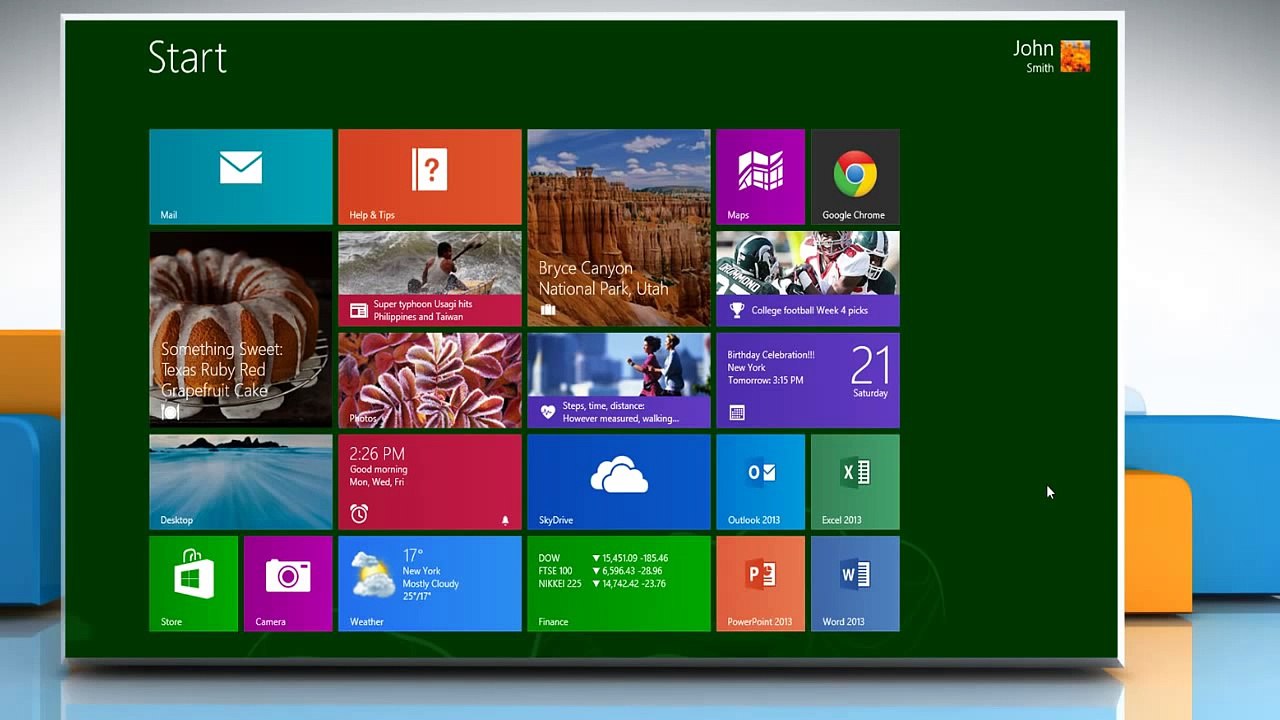Click the NIKKEI 225 index row
Viewport: 1280px width, 720px height.
(x=602, y=584)
